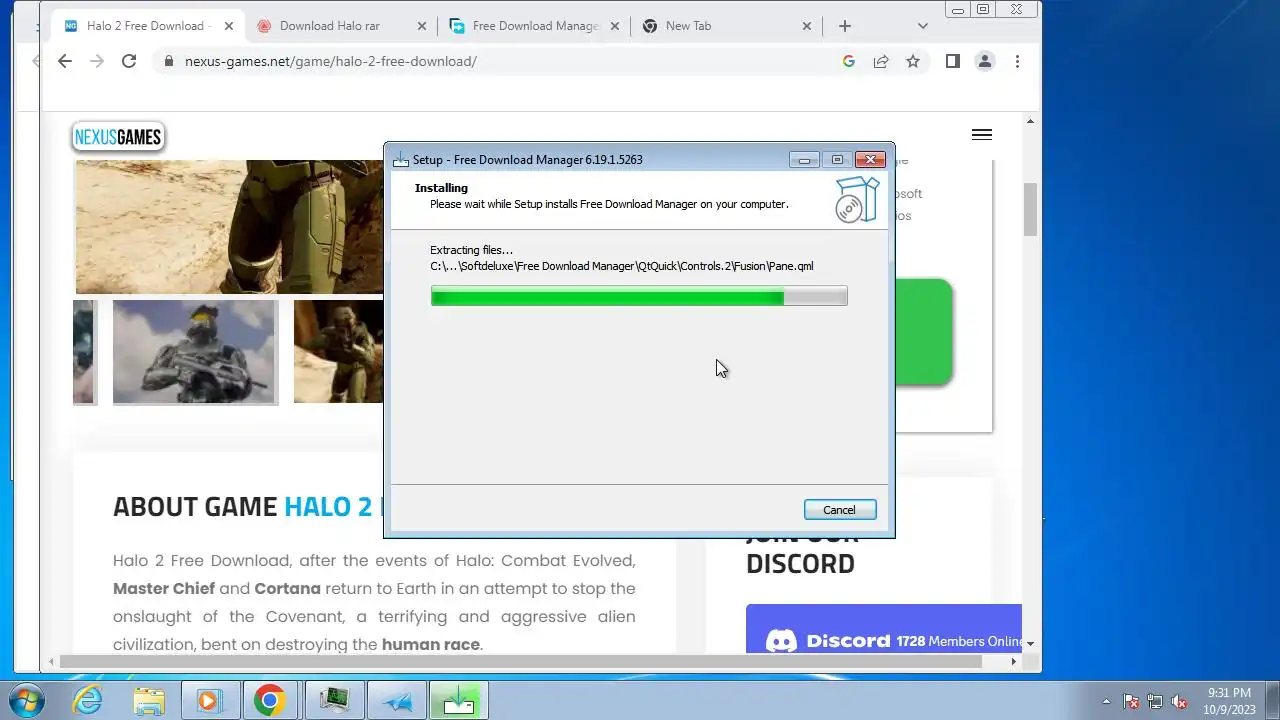Click the muted volume tray icon

(1179, 701)
